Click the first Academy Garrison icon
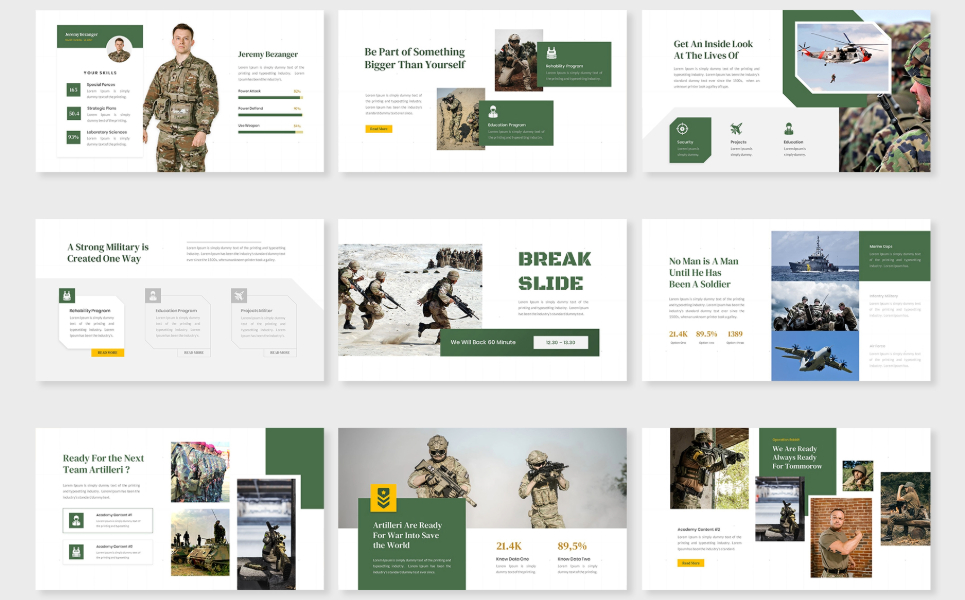This screenshot has width=965, height=600. click(77, 519)
